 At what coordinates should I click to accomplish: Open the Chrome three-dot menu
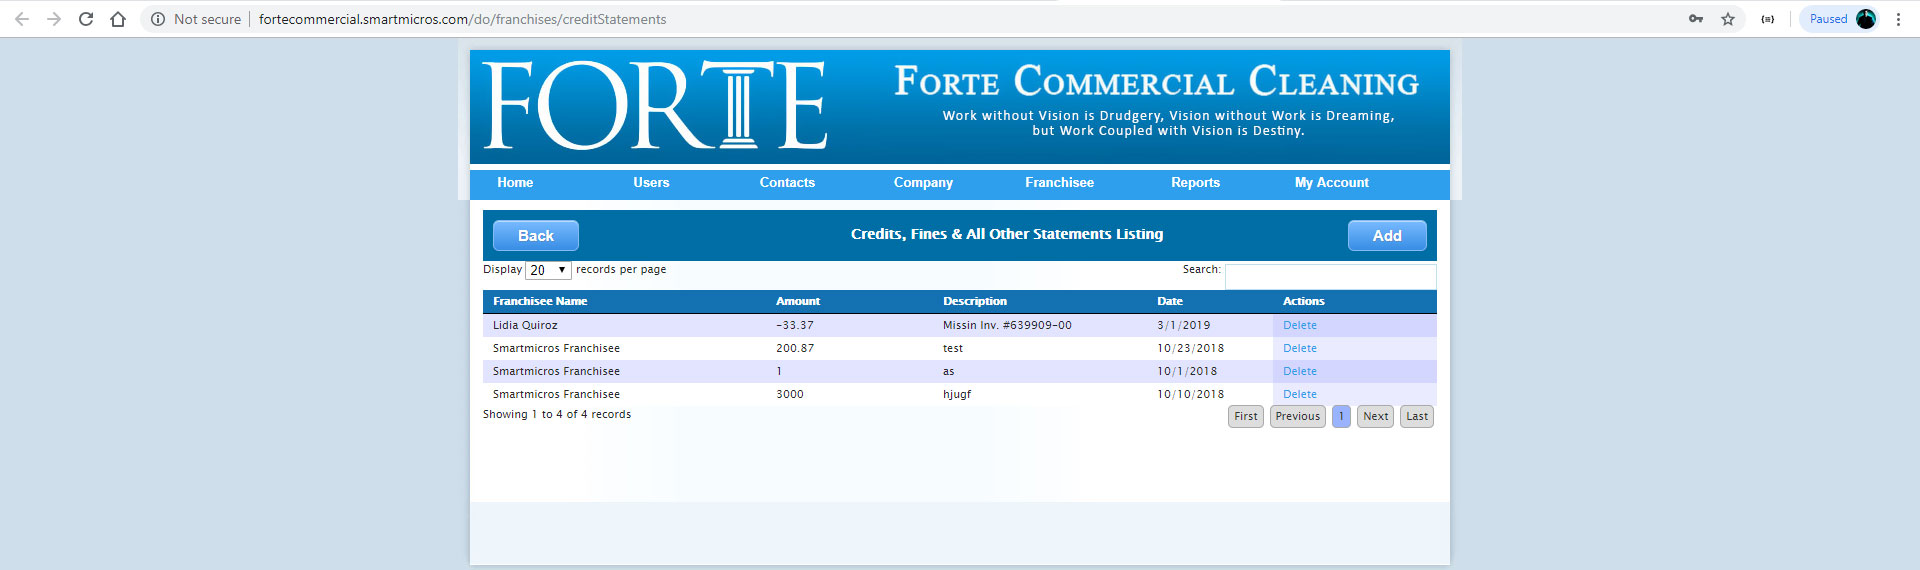[x=1898, y=19]
